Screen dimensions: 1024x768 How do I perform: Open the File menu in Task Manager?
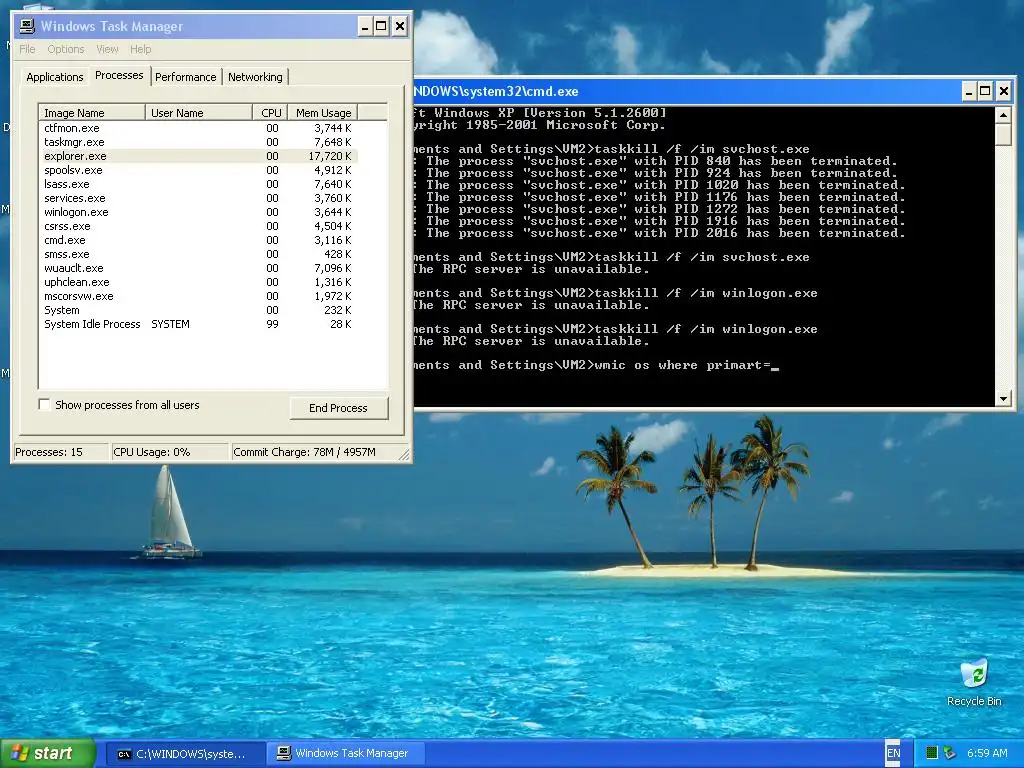pos(27,49)
